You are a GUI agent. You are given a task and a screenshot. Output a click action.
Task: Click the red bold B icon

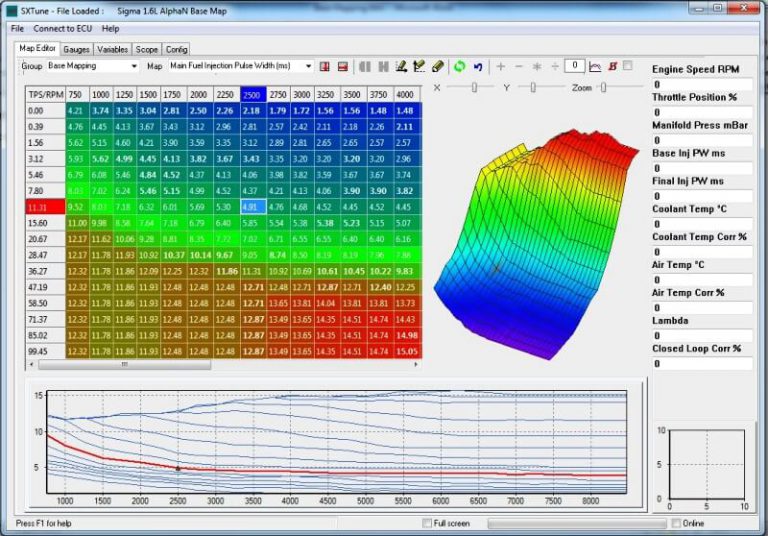point(612,66)
